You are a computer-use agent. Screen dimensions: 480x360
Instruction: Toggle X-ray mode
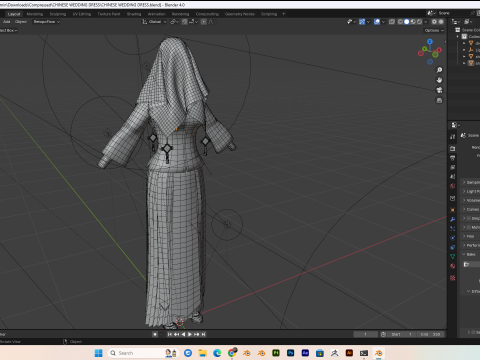392,22
